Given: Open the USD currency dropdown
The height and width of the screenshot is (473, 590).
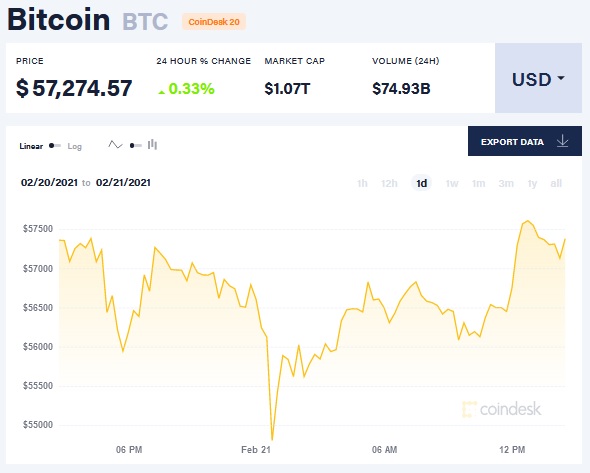Looking at the screenshot, I should (x=538, y=78).
